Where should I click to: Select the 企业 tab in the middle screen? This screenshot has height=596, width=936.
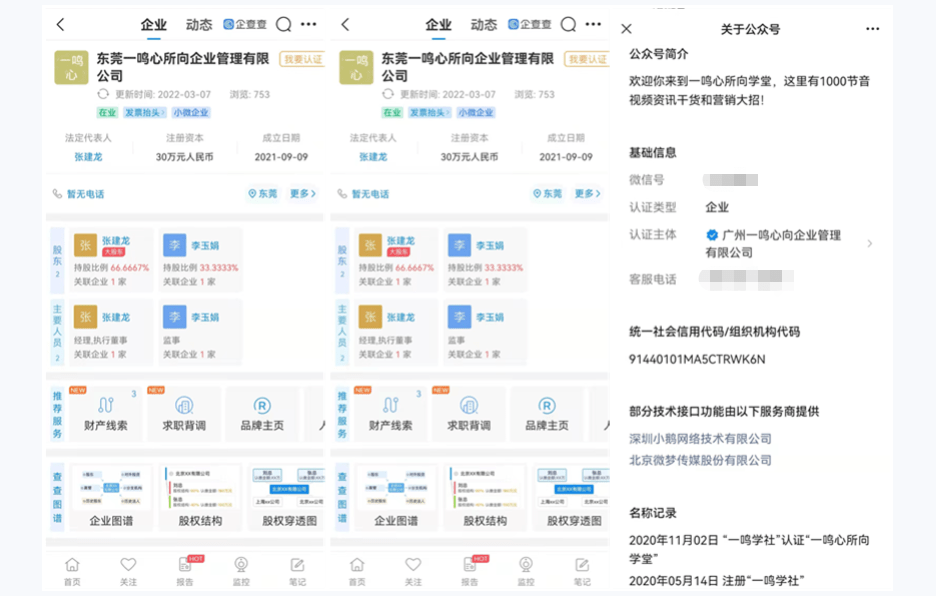[438, 25]
